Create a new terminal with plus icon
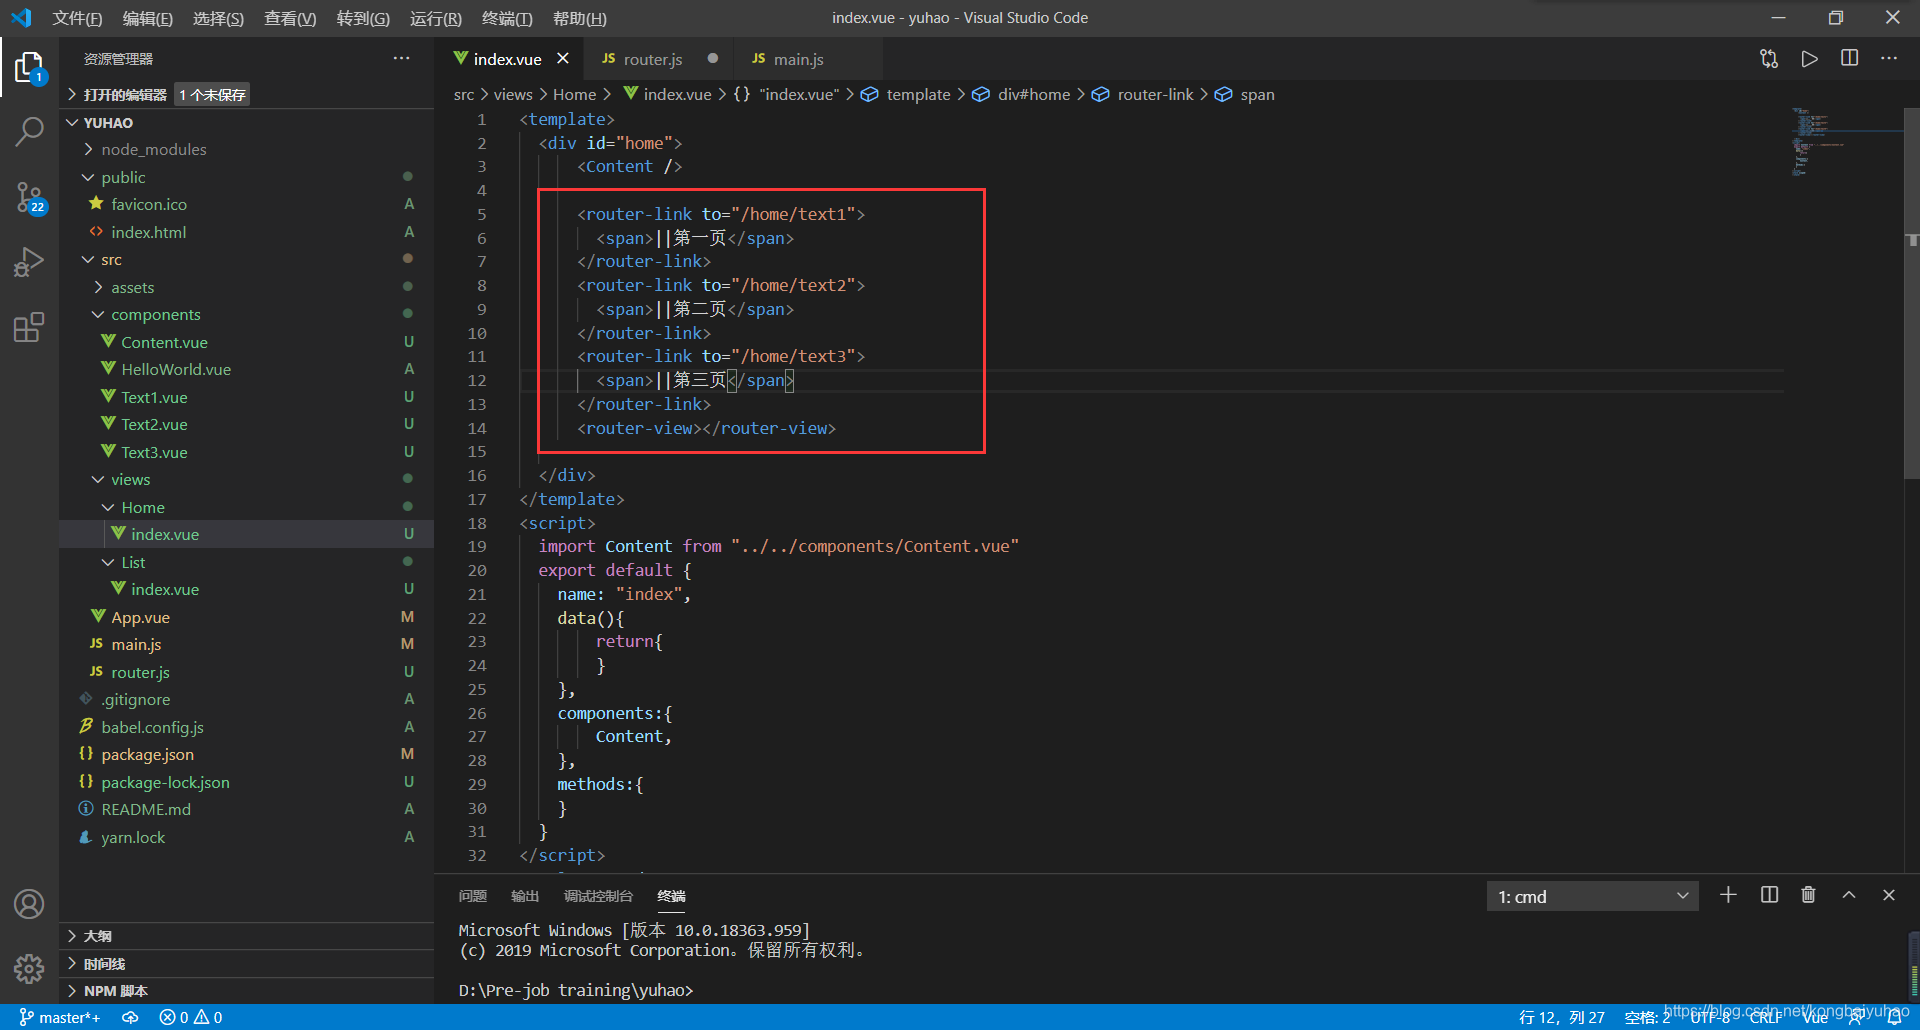This screenshot has width=1920, height=1030. [1728, 895]
